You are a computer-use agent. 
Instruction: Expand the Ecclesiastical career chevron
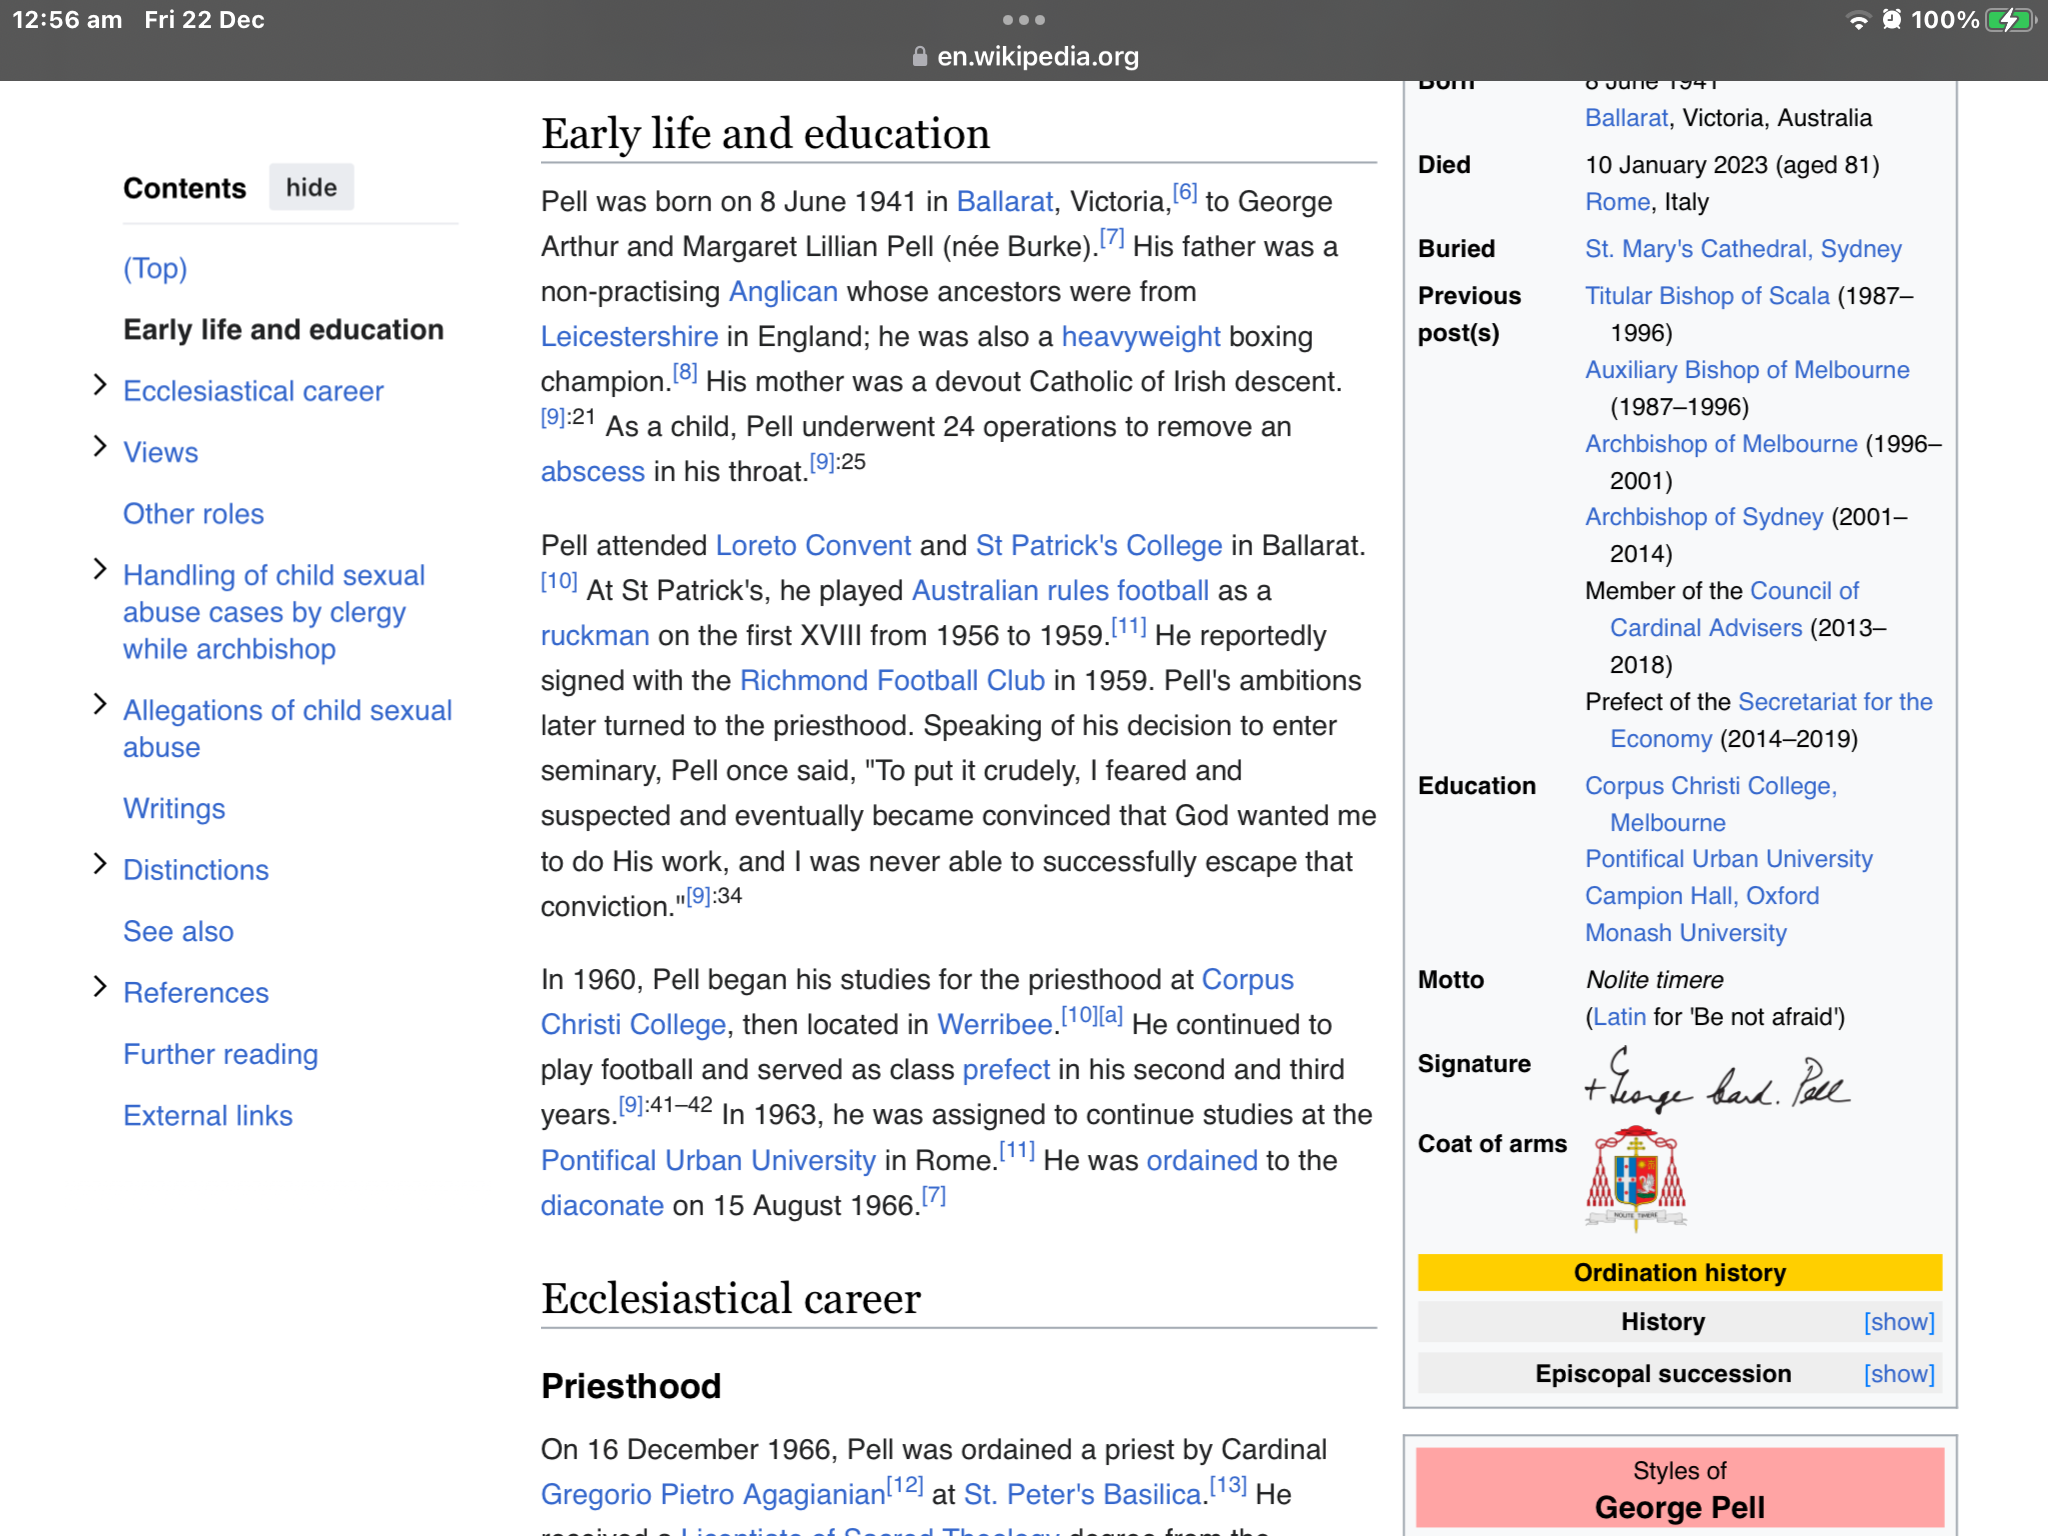pos(99,385)
